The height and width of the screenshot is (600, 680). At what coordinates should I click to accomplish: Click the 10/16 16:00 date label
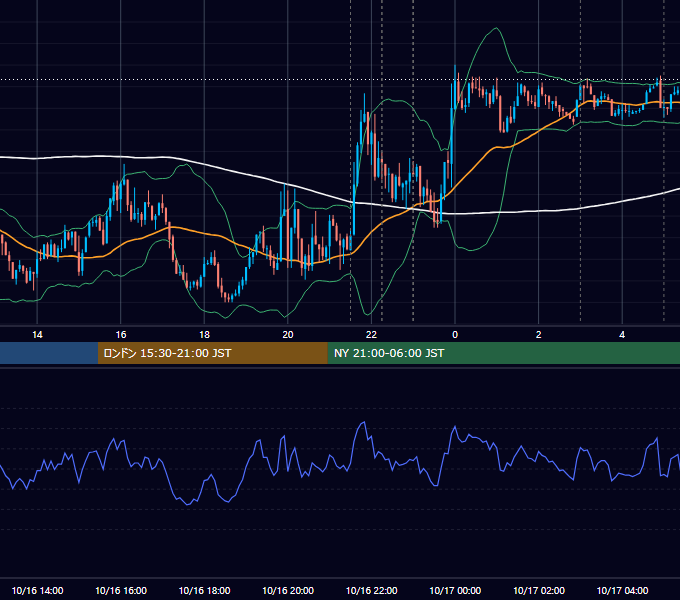pyautogui.click(x=121, y=590)
